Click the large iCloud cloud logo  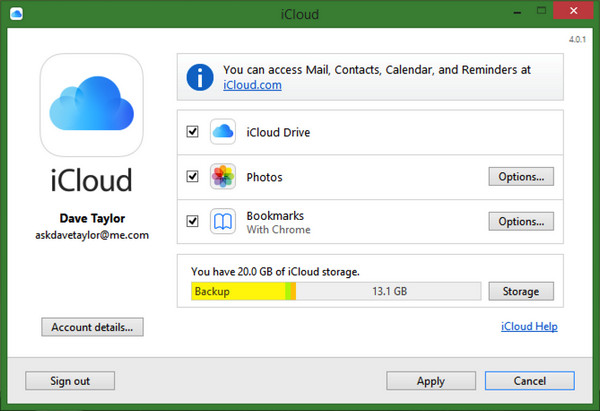tap(91, 105)
